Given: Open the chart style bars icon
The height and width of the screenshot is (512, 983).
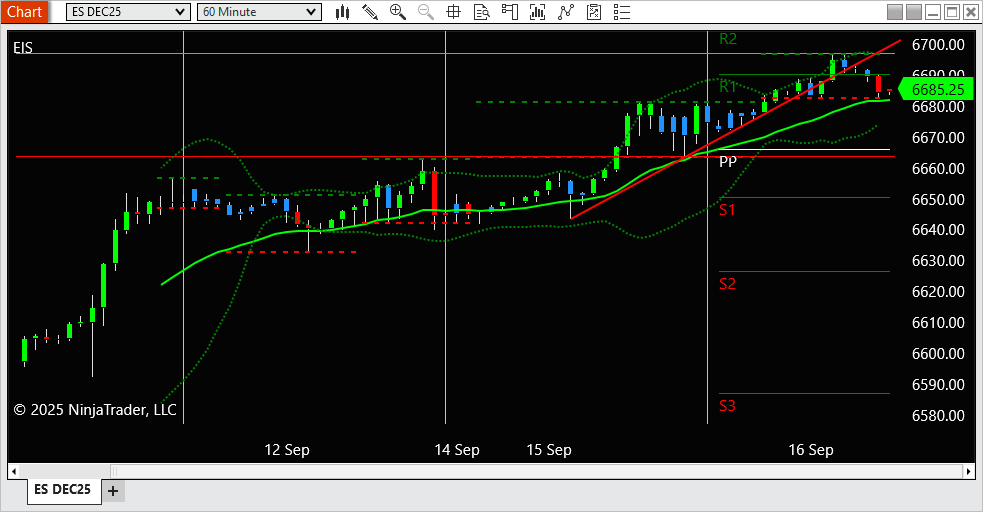Looking at the screenshot, I should click(342, 12).
